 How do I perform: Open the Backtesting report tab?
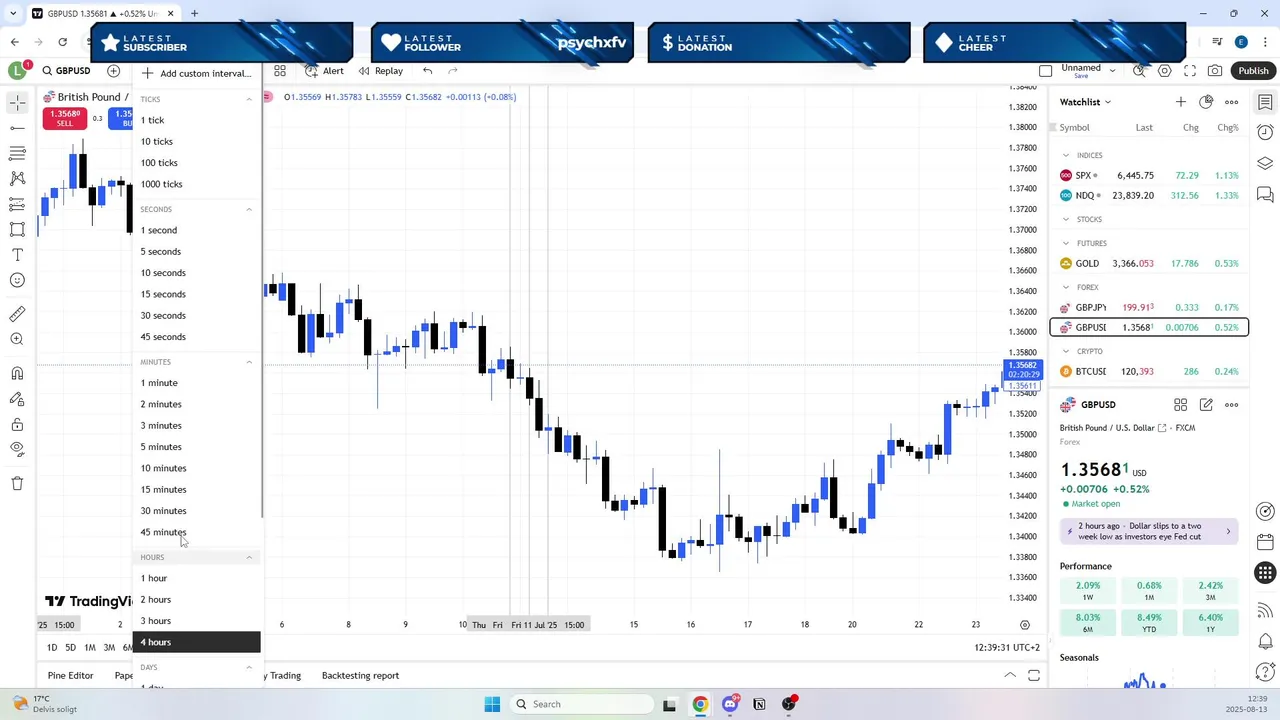(360, 675)
